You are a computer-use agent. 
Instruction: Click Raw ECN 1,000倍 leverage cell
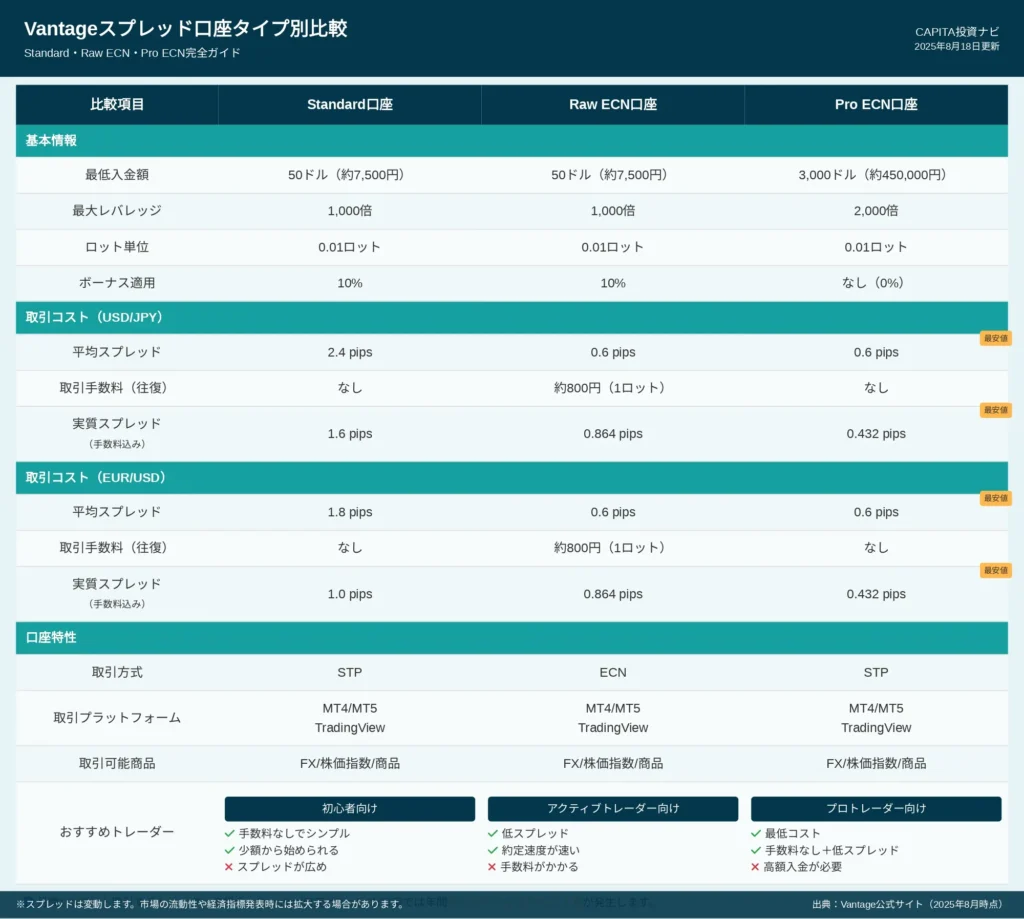613,210
